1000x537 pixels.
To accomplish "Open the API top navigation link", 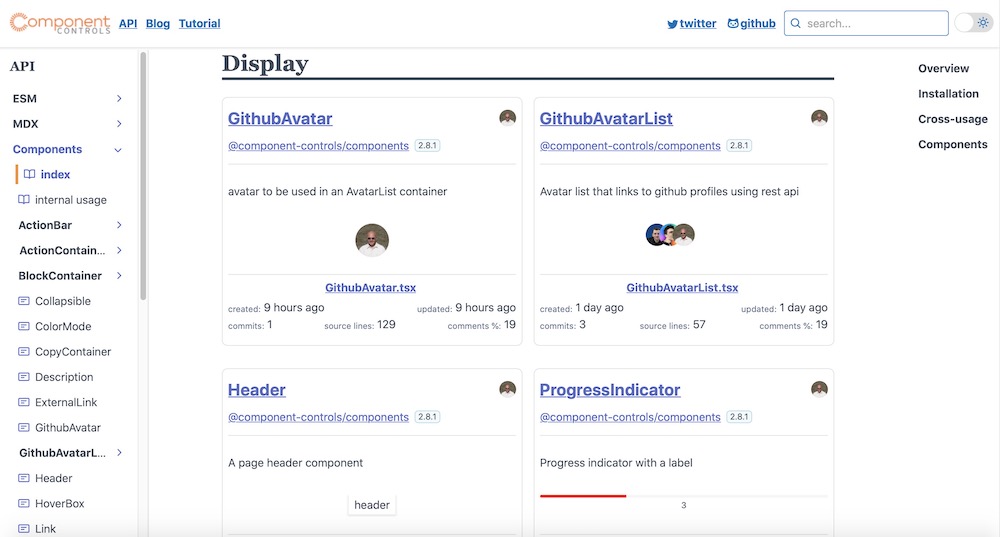I will click(x=128, y=24).
